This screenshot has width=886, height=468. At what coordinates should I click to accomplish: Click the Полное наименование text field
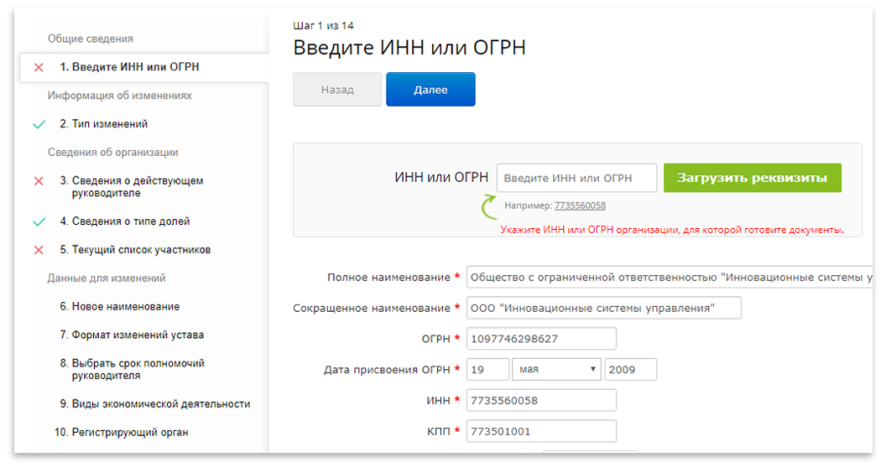pos(670,277)
